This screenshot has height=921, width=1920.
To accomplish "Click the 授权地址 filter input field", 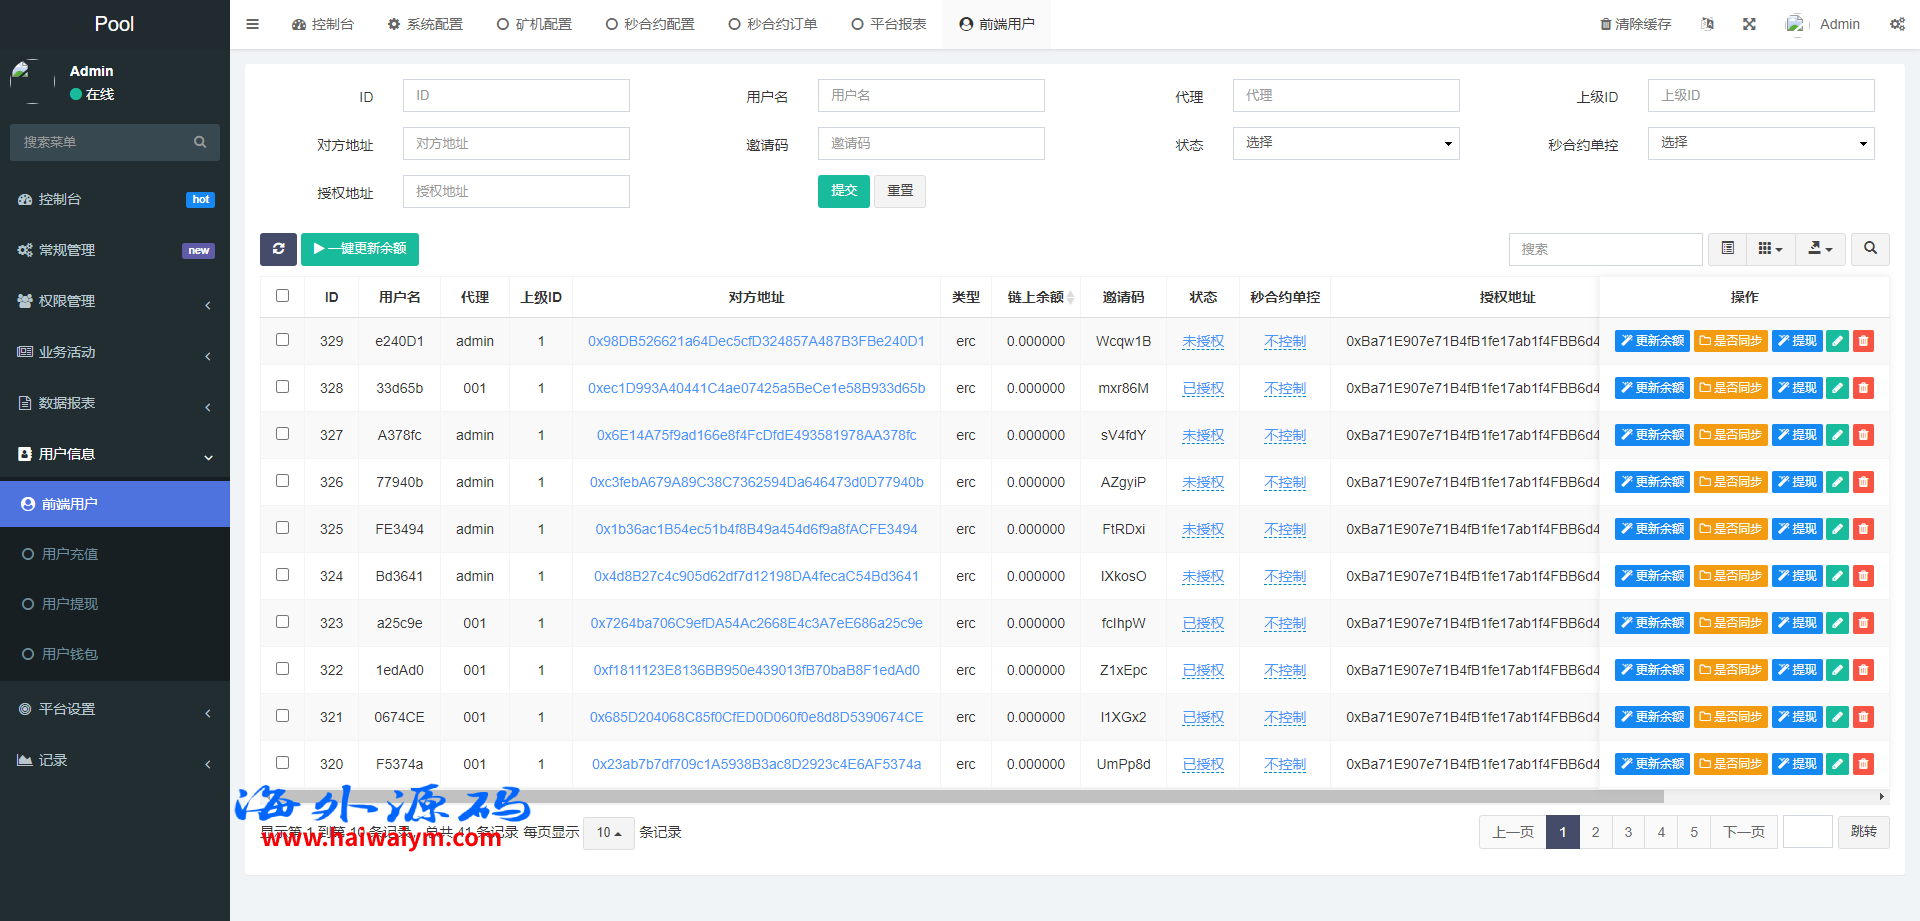I will [x=516, y=191].
